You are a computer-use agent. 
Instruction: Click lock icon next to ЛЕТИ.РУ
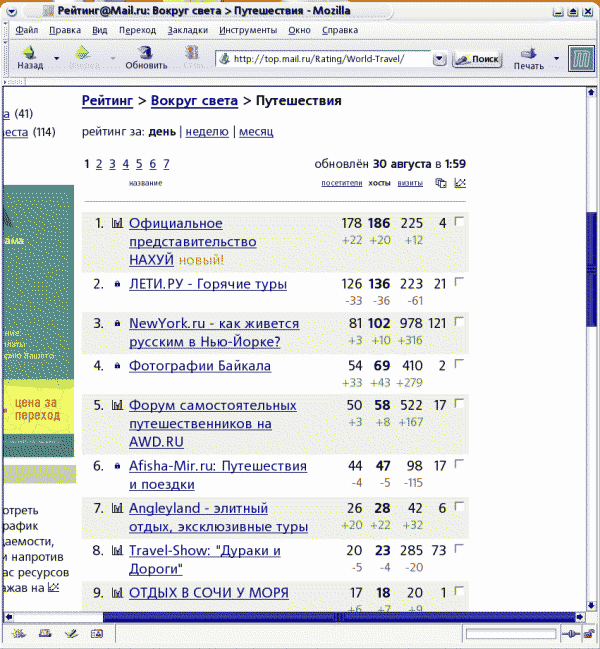(118, 284)
